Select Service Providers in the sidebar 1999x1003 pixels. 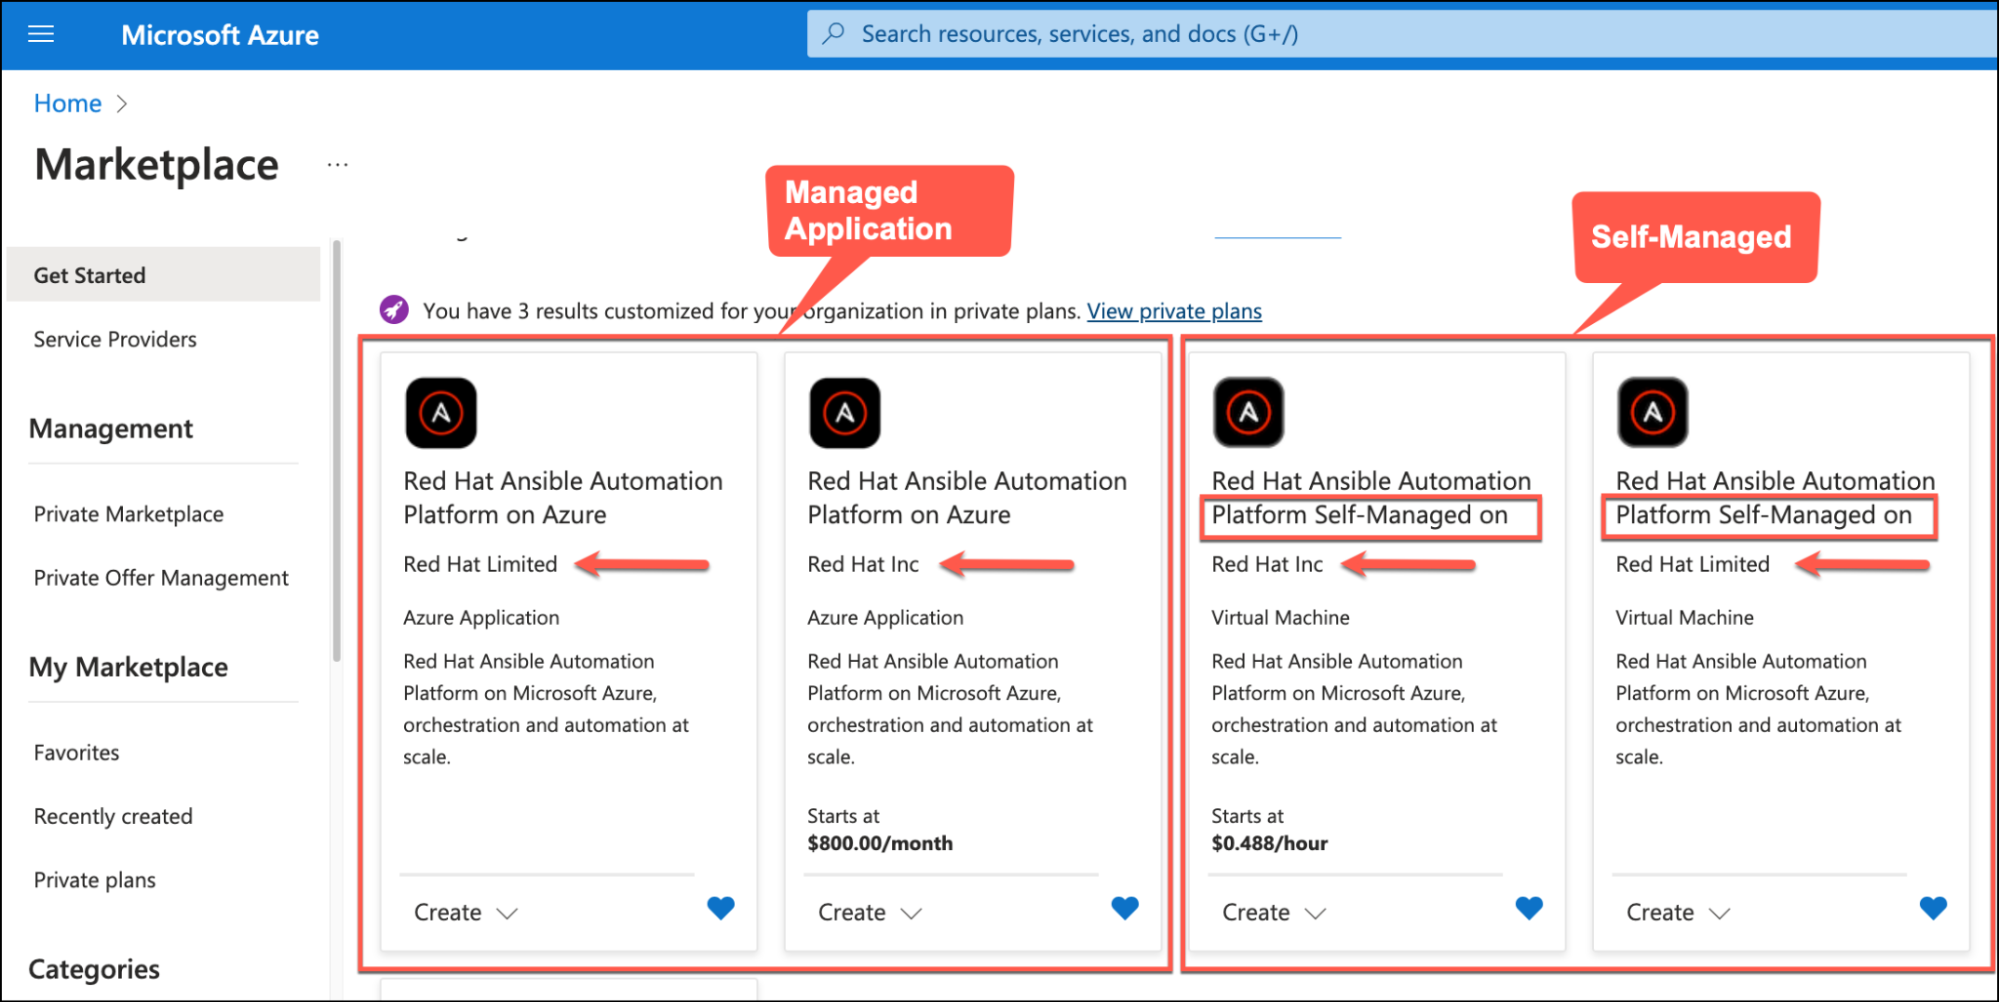pos(115,339)
